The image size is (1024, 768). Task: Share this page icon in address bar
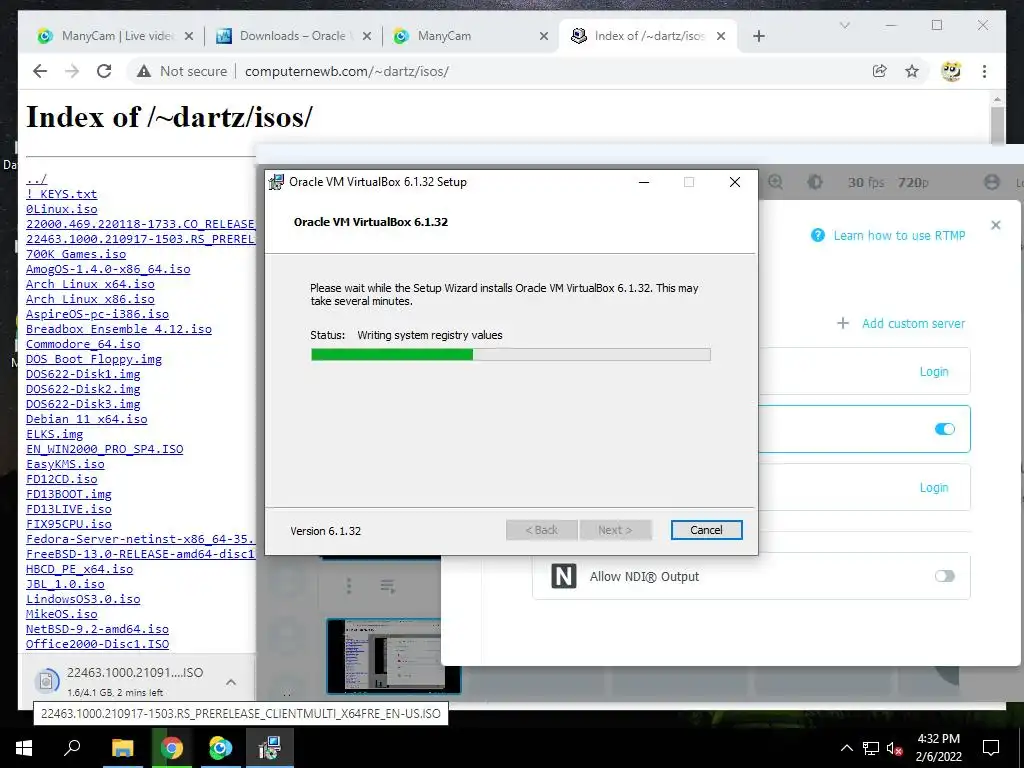(x=880, y=71)
